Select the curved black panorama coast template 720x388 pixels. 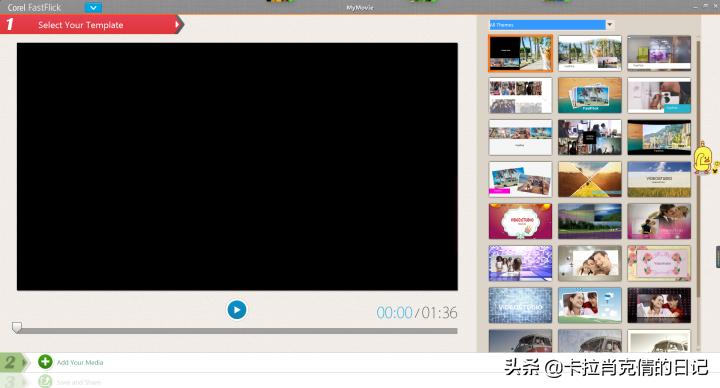659,137
